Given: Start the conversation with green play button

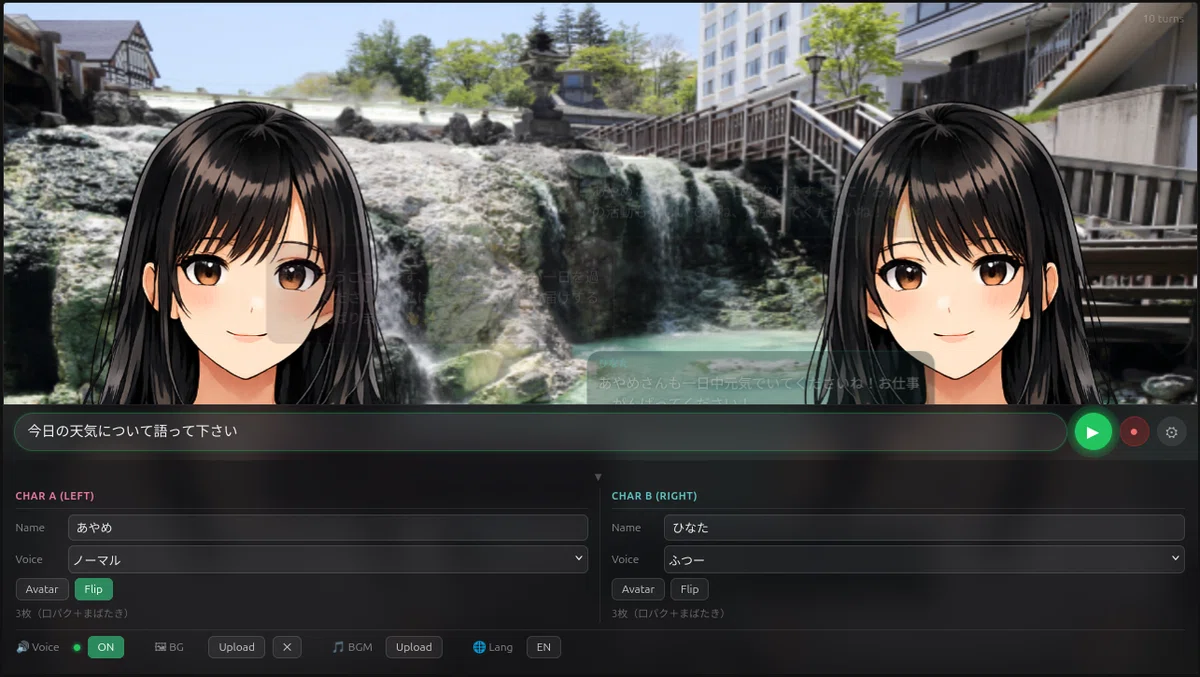Looking at the screenshot, I should coord(1093,432).
